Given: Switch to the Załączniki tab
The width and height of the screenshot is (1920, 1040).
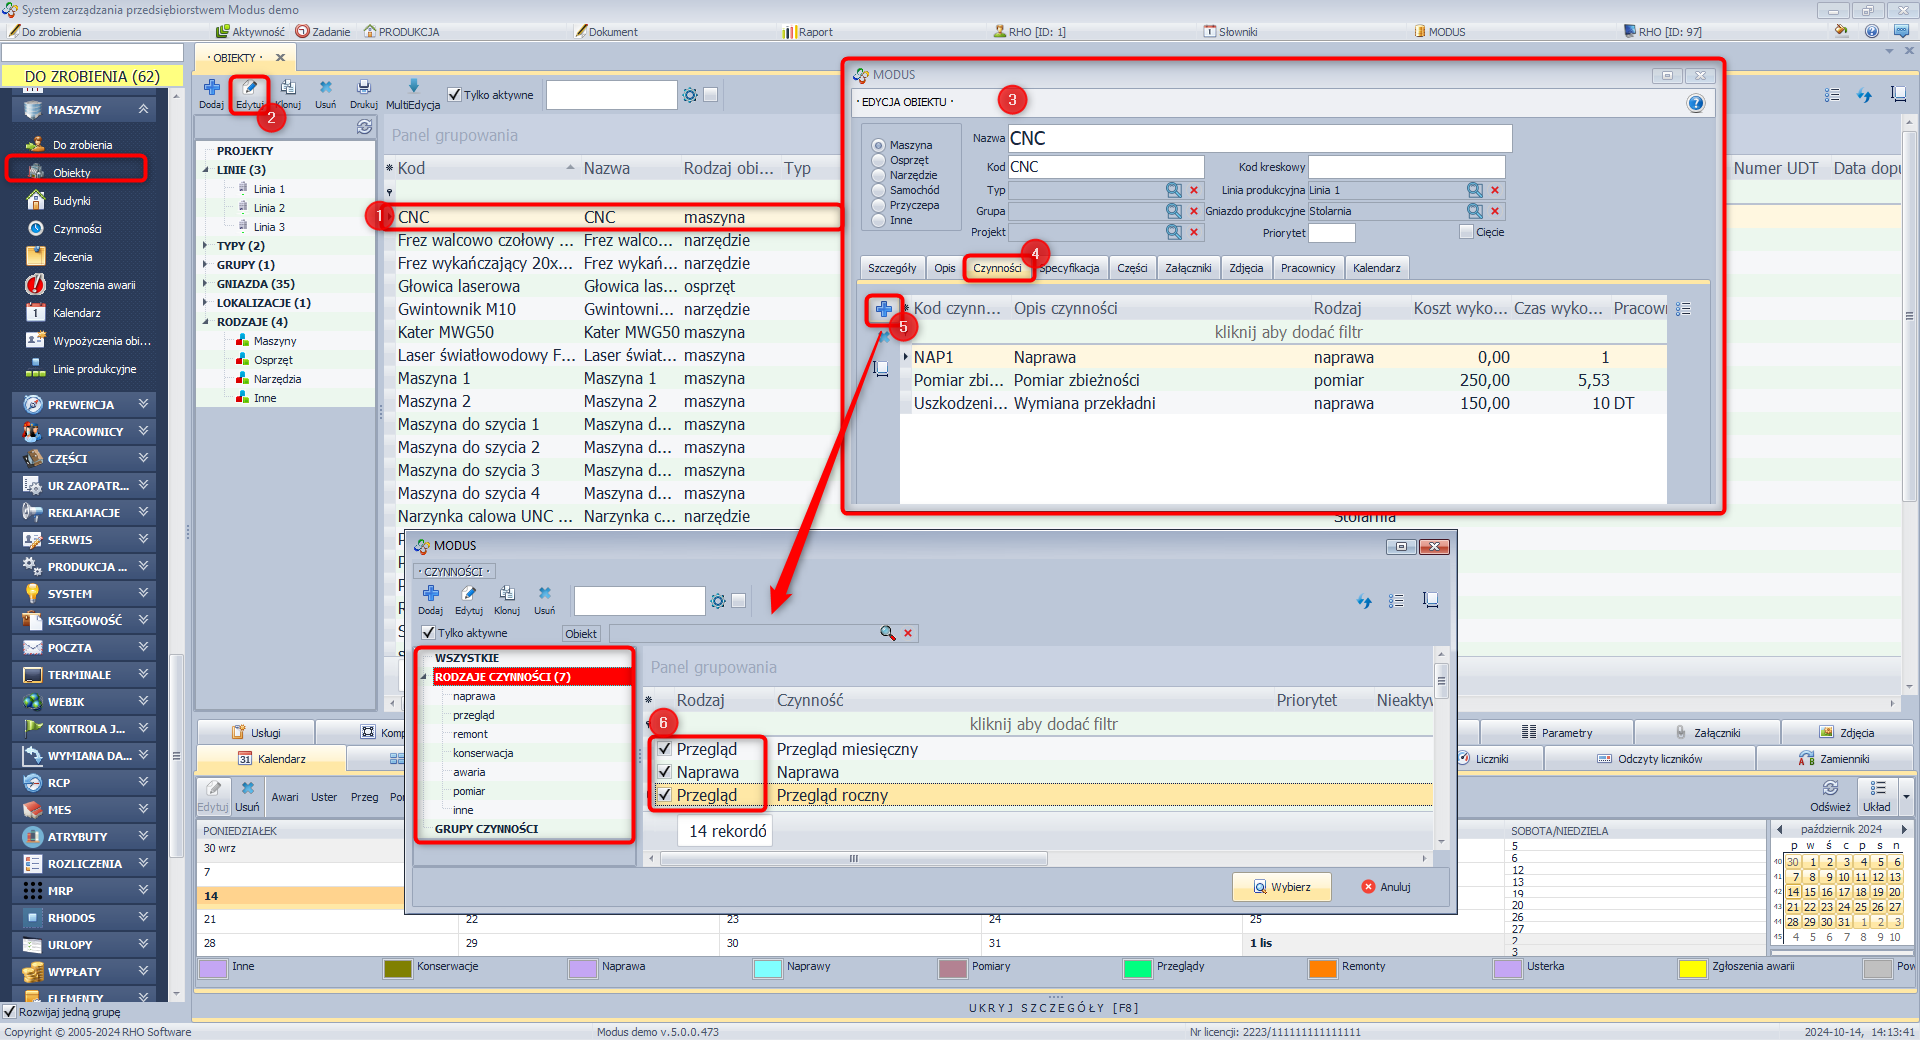Looking at the screenshot, I should coord(1187,268).
